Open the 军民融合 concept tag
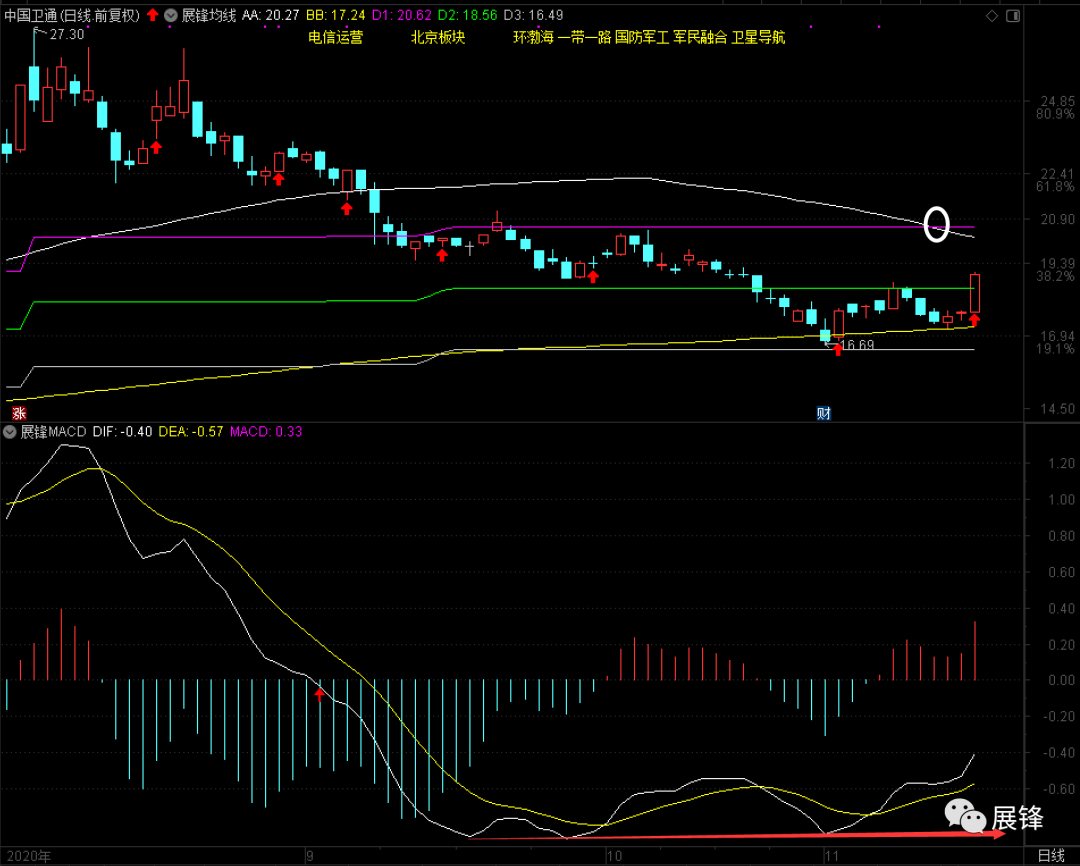 pyautogui.click(x=700, y=37)
